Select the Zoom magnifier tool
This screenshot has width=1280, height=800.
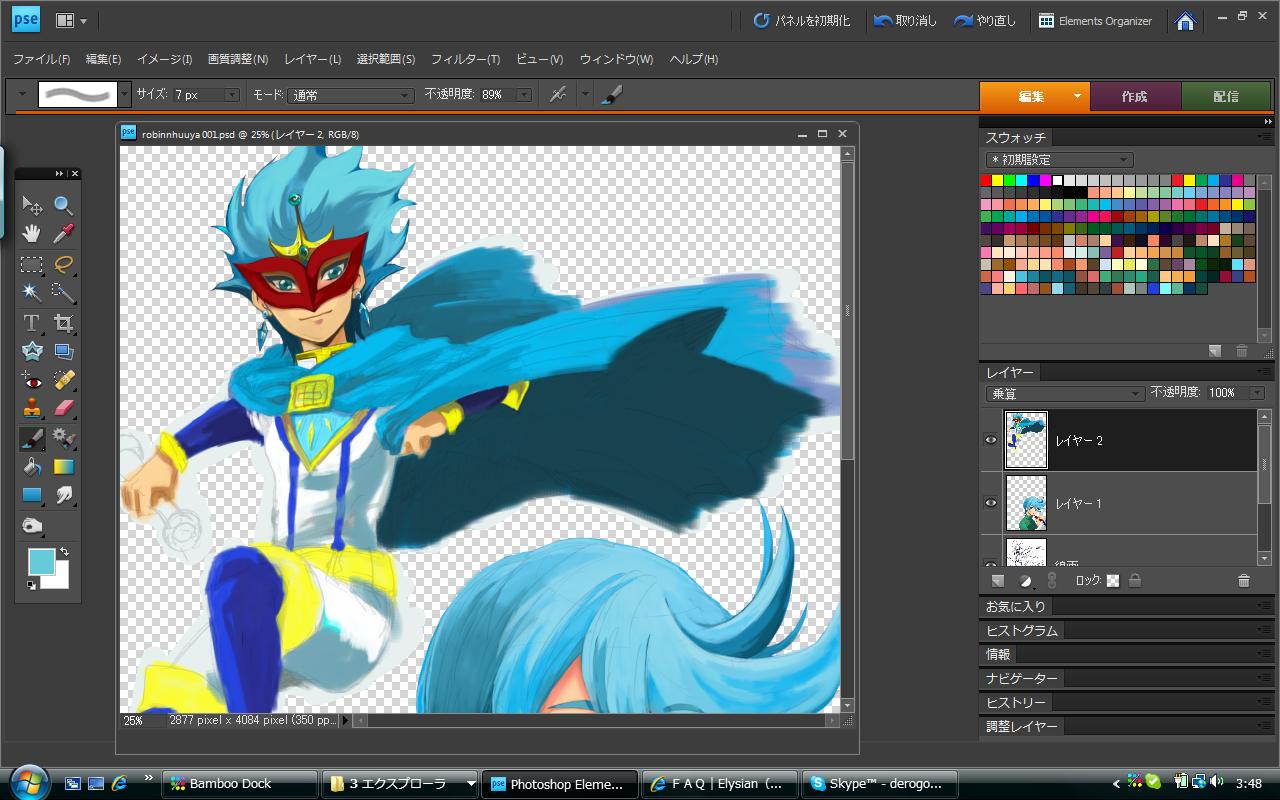pyautogui.click(x=63, y=206)
